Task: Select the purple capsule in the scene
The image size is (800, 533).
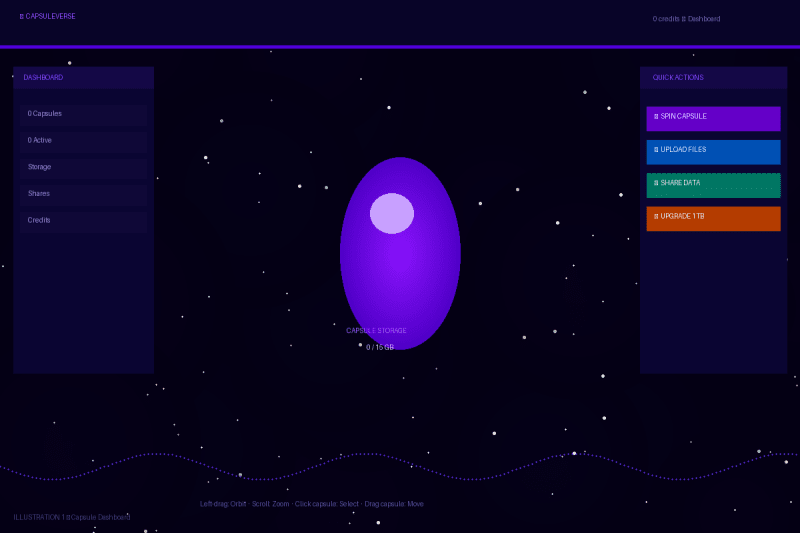Action: pos(401,253)
